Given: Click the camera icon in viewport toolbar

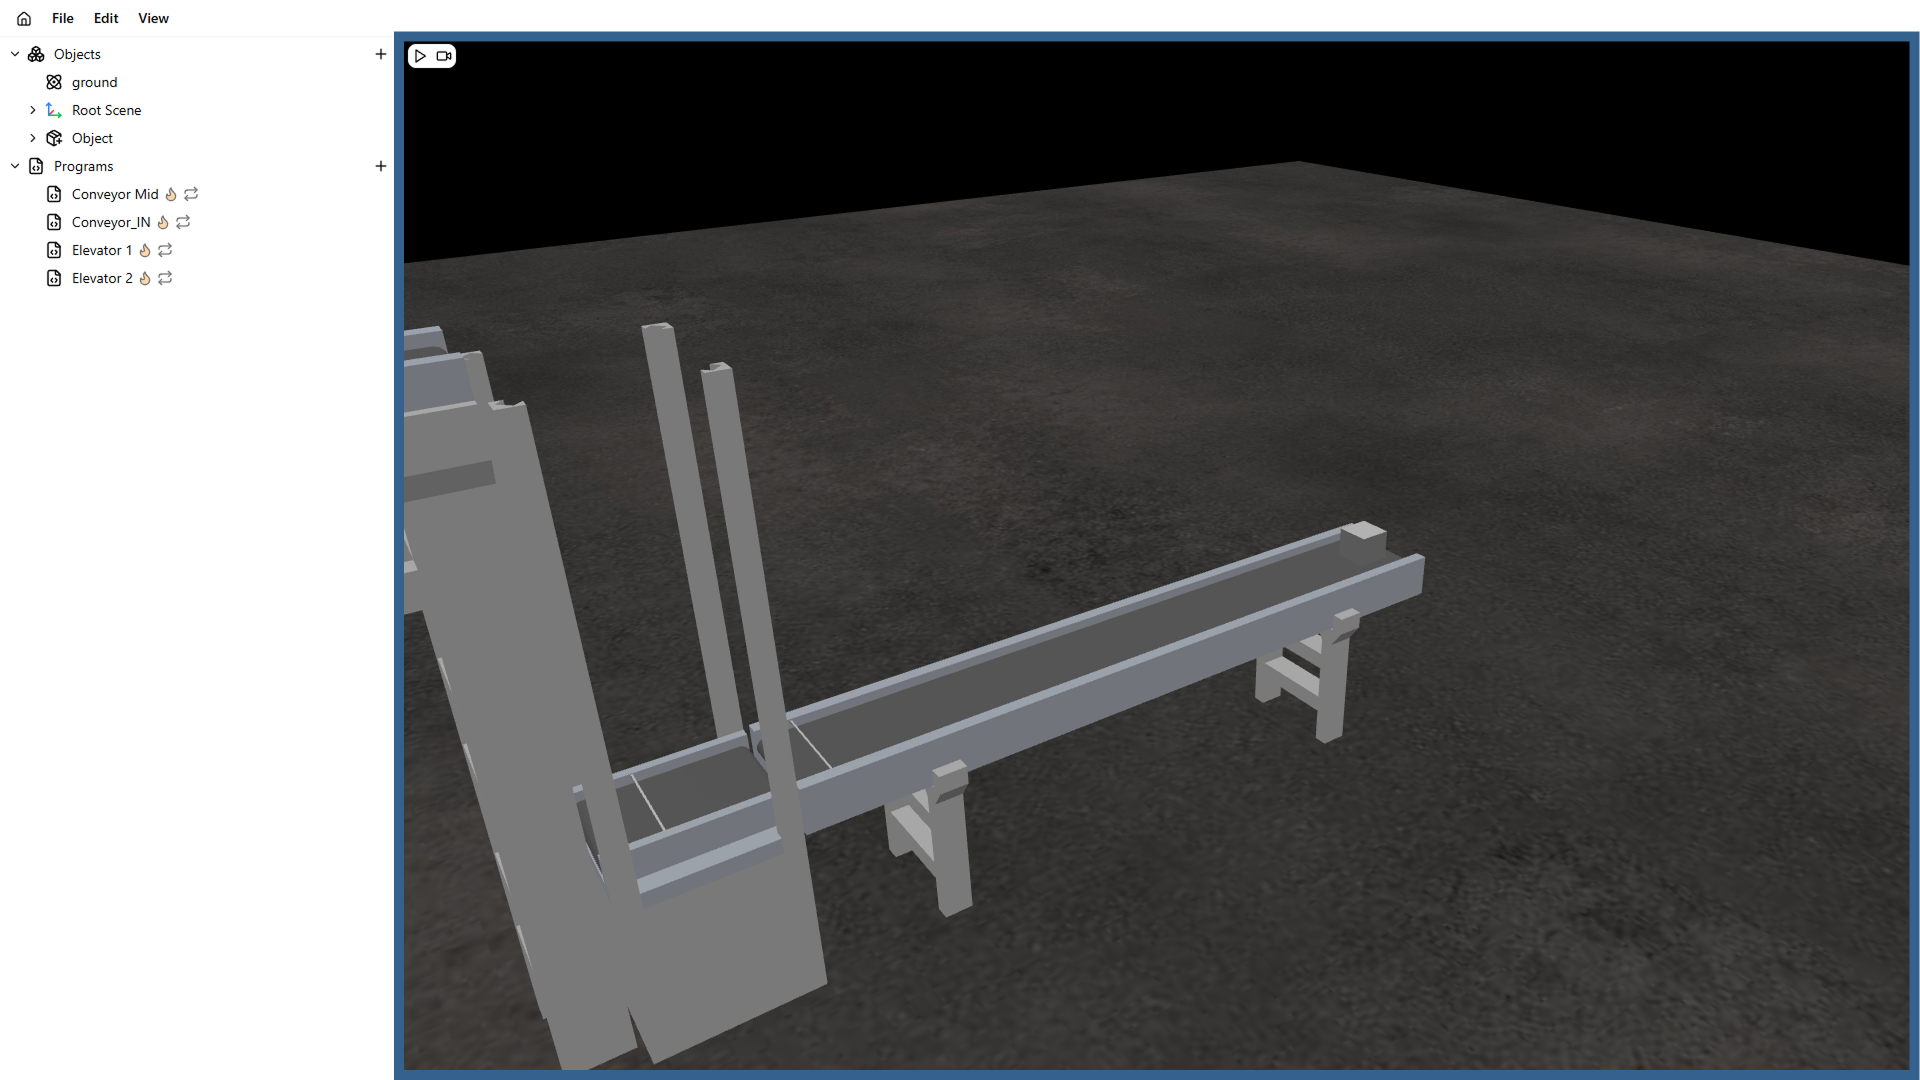Looking at the screenshot, I should click(x=444, y=56).
